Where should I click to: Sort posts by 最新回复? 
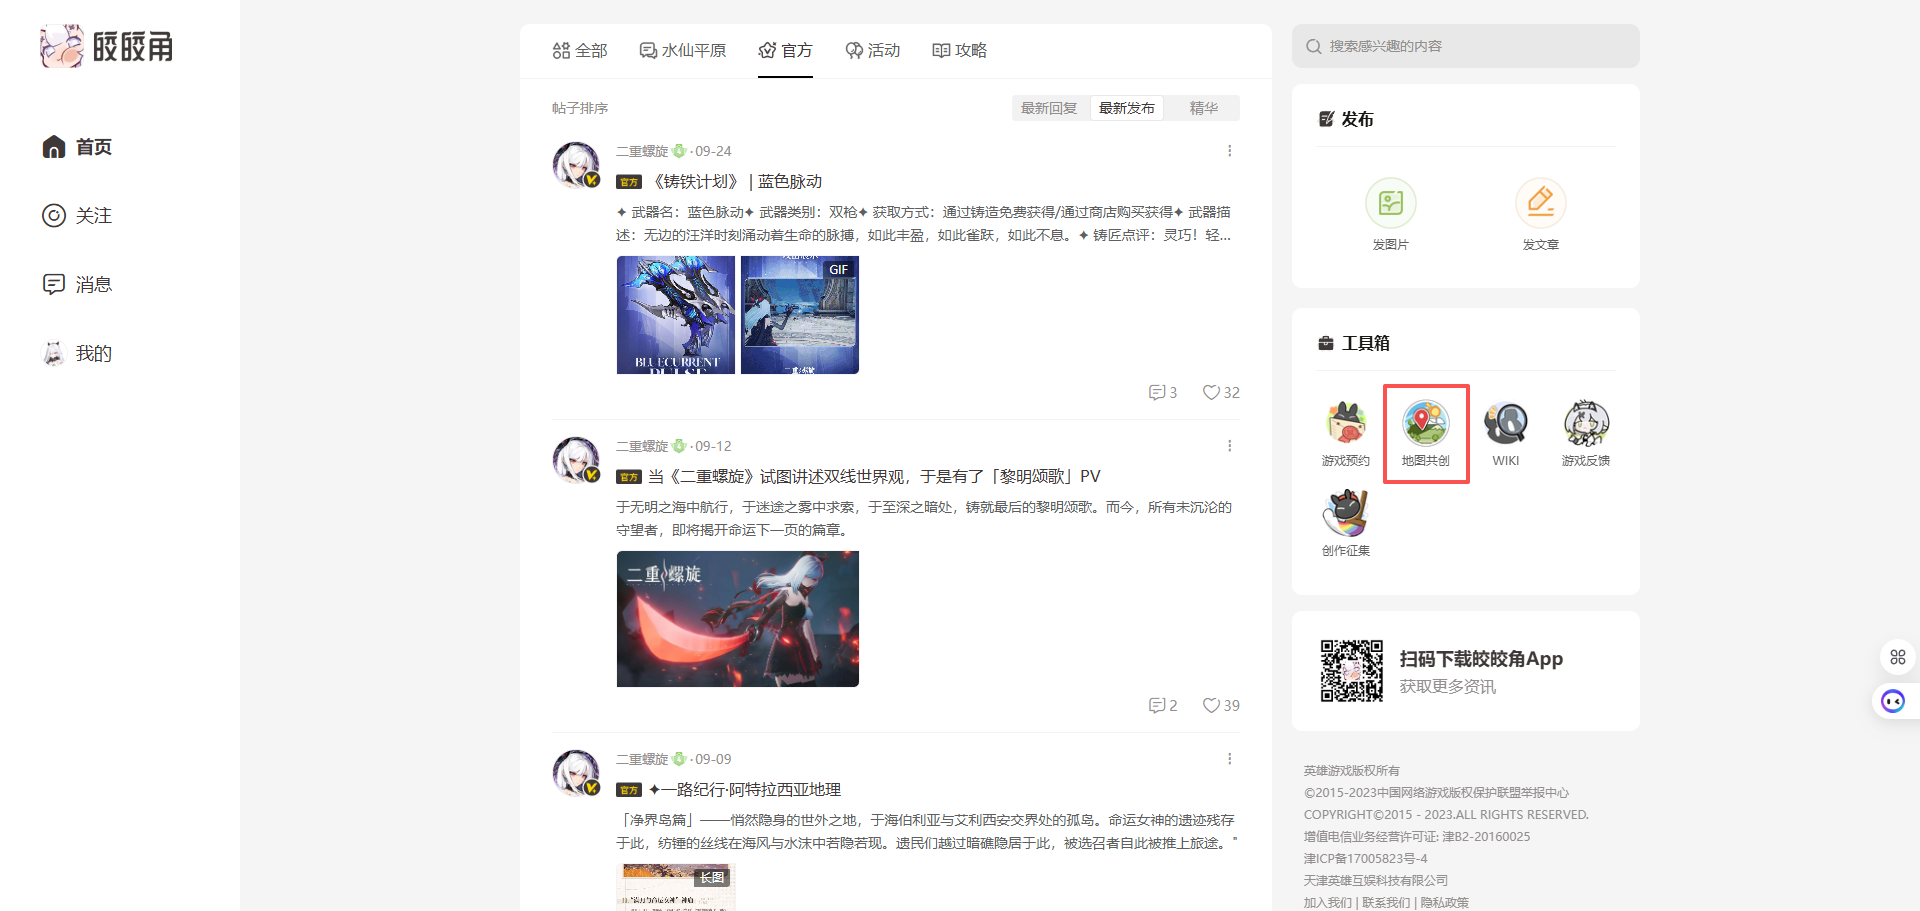click(1048, 108)
